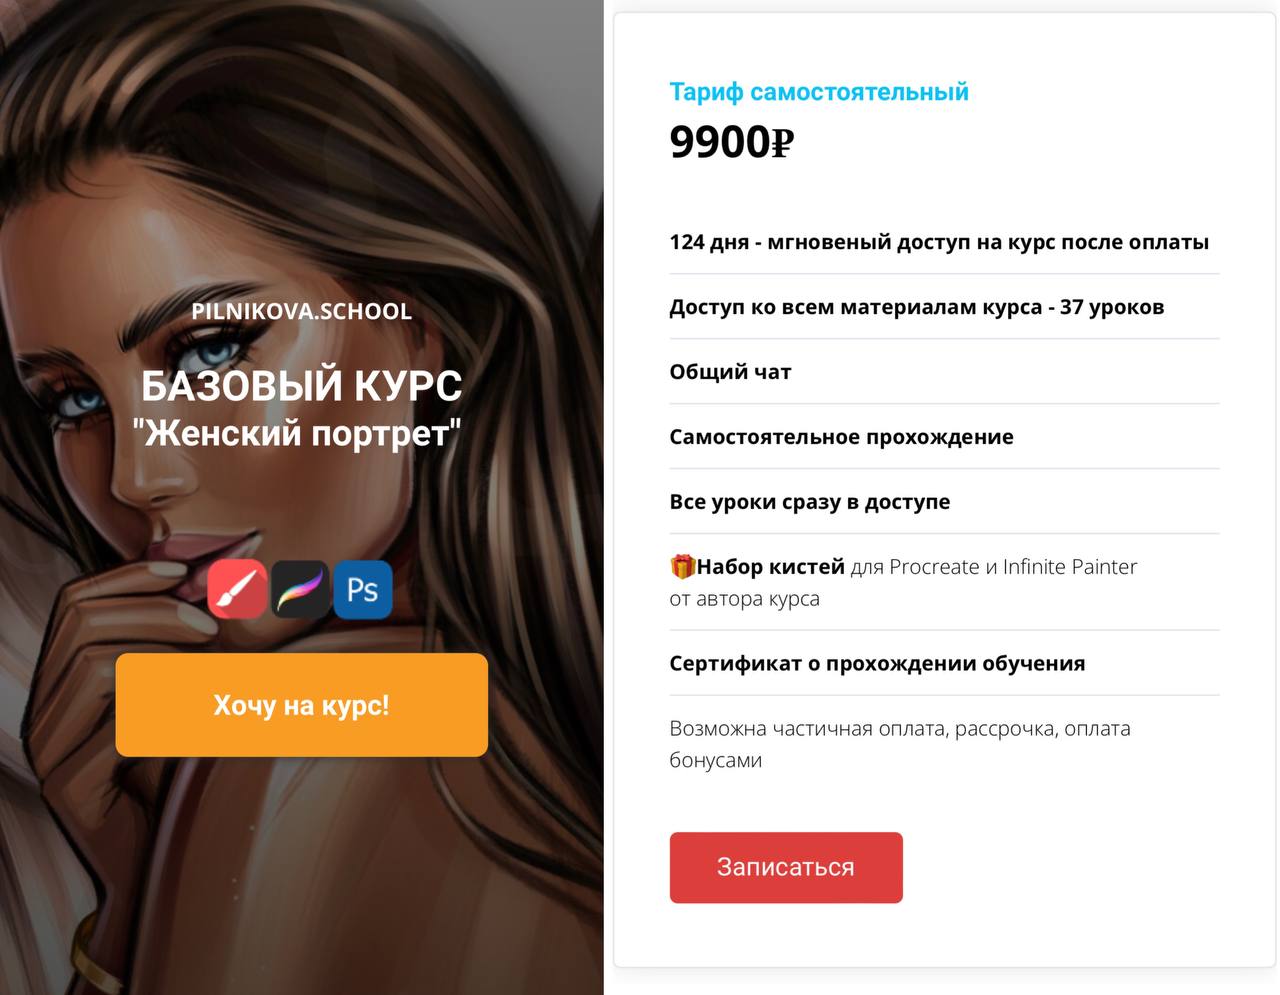Click the Procreate app icon
The image size is (1280, 995).
pyautogui.click(x=300, y=589)
